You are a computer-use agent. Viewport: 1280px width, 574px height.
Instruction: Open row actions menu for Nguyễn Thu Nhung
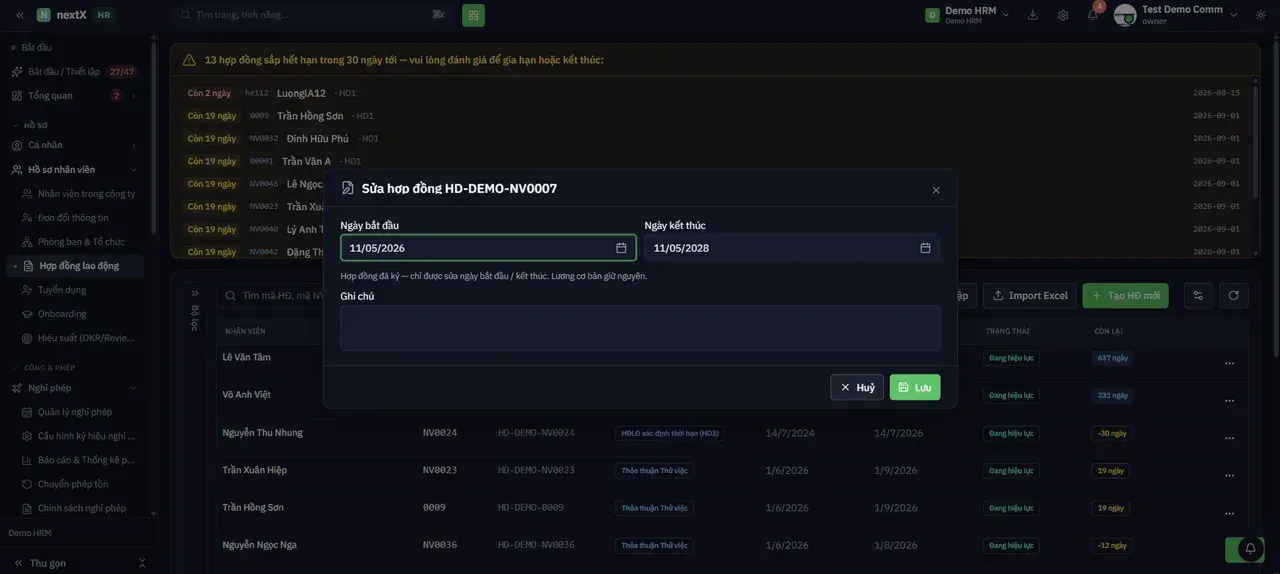coord(1229,438)
